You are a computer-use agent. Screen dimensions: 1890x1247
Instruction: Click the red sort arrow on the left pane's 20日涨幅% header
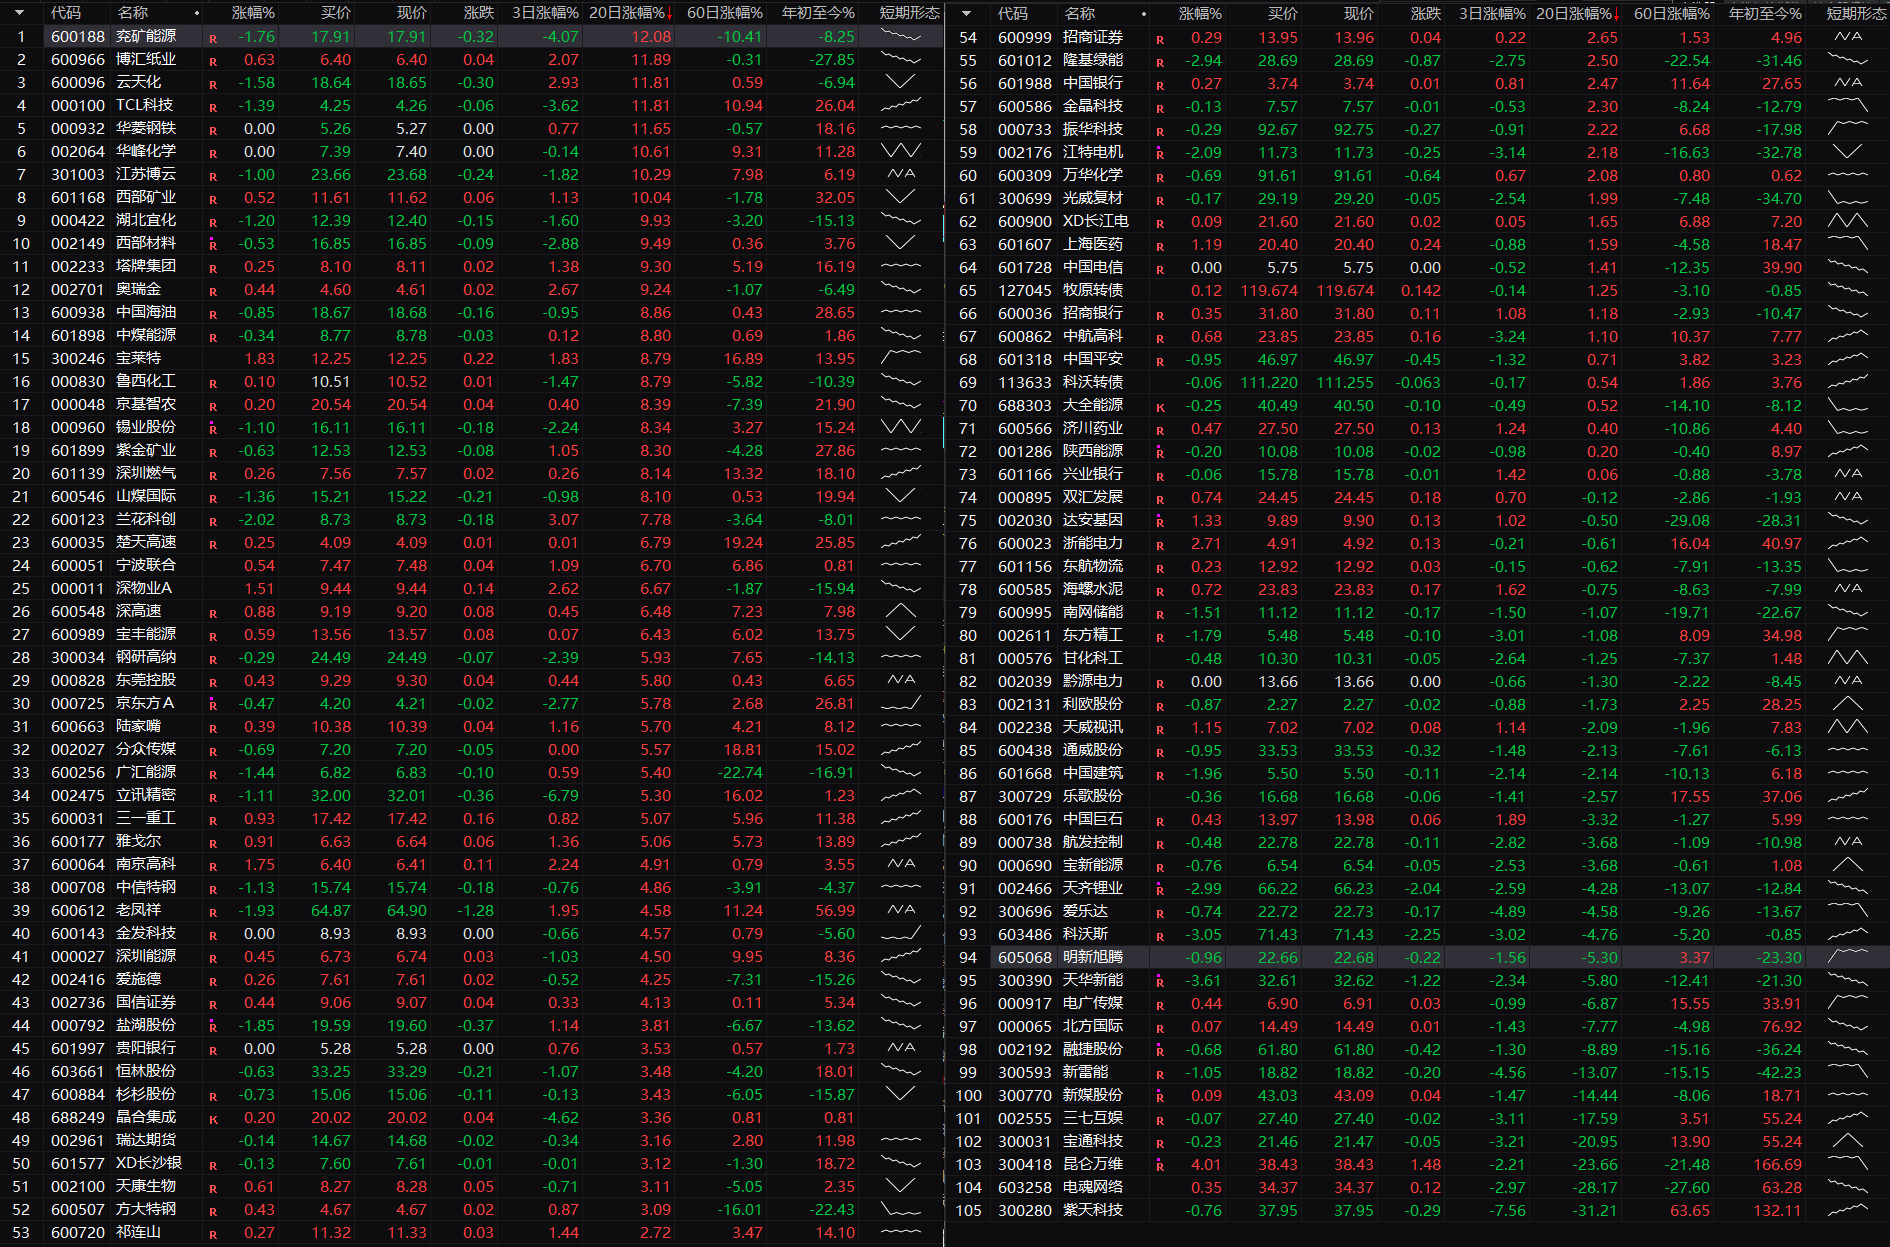[x=669, y=14]
